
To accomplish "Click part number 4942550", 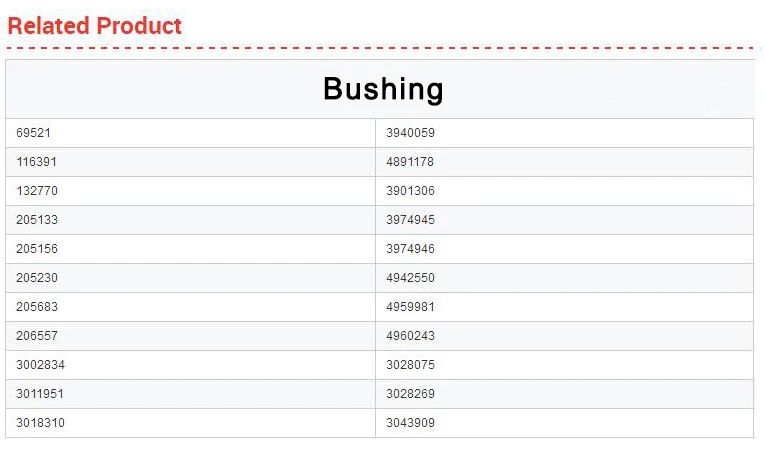I will click(410, 278).
